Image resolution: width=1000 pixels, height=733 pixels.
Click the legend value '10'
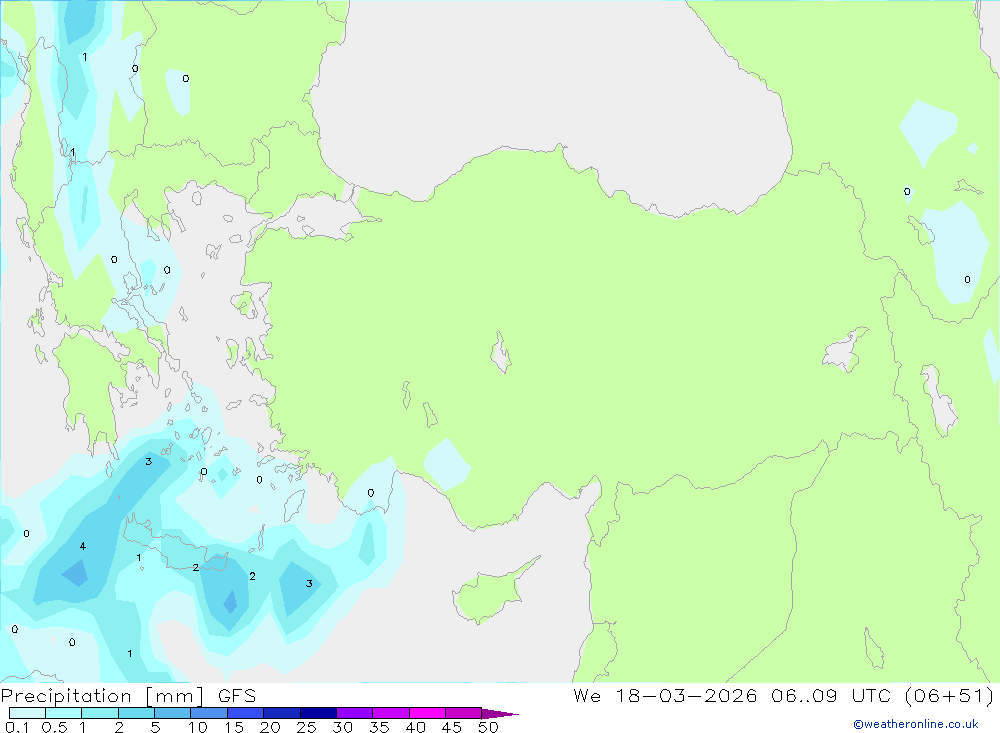click(x=197, y=727)
